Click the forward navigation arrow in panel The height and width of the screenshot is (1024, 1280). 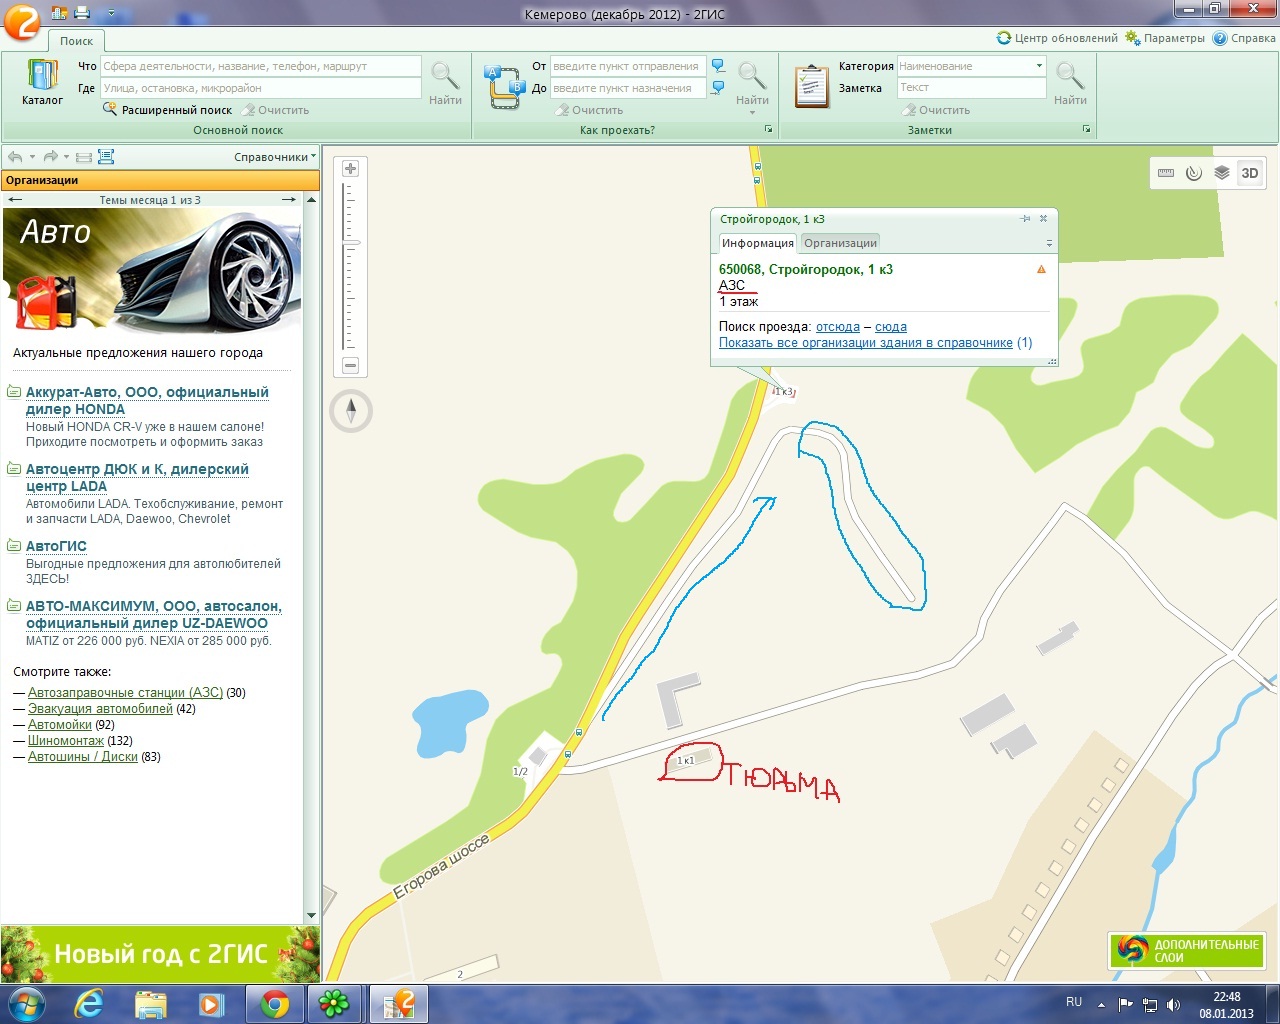point(50,157)
